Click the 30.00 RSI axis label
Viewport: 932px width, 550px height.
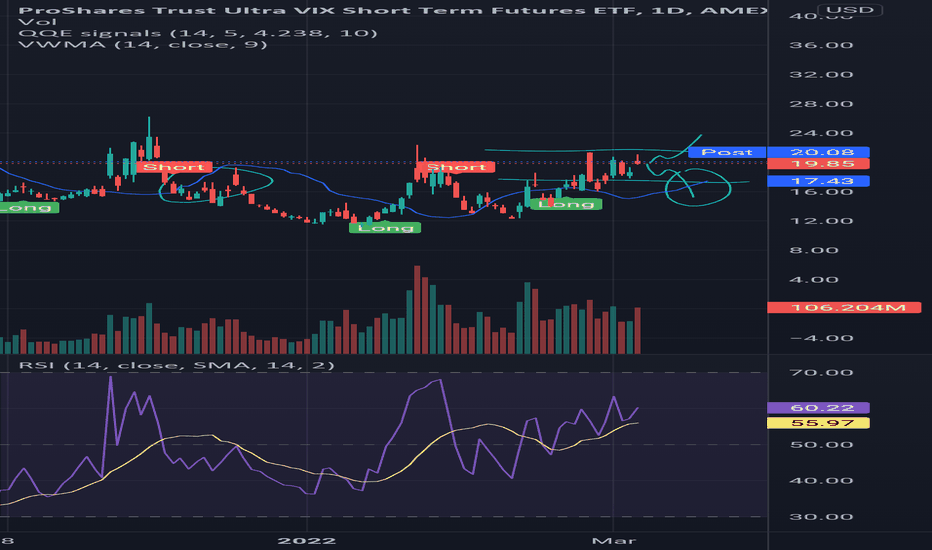[821, 517]
